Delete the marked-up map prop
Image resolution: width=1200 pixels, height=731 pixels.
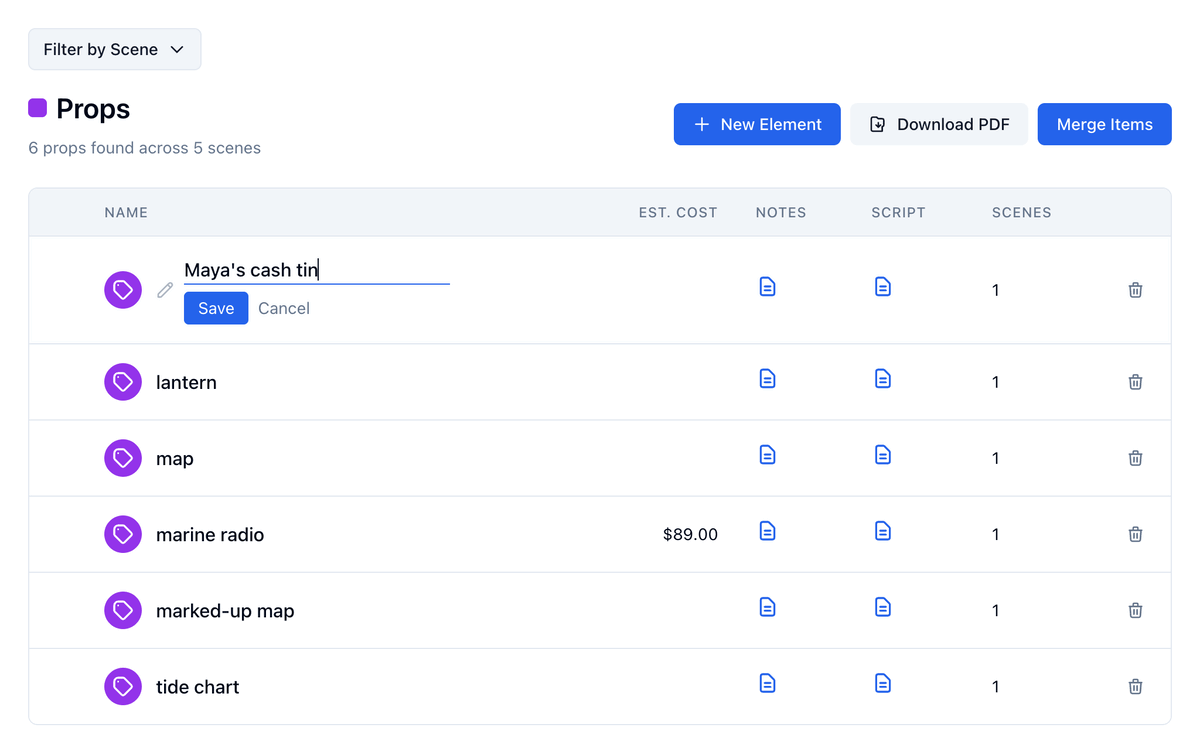1135,610
